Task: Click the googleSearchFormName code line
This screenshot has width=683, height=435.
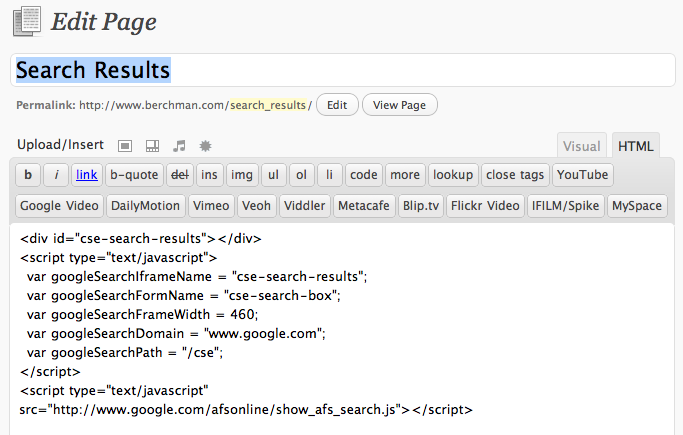Action: (x=183, y=296)
